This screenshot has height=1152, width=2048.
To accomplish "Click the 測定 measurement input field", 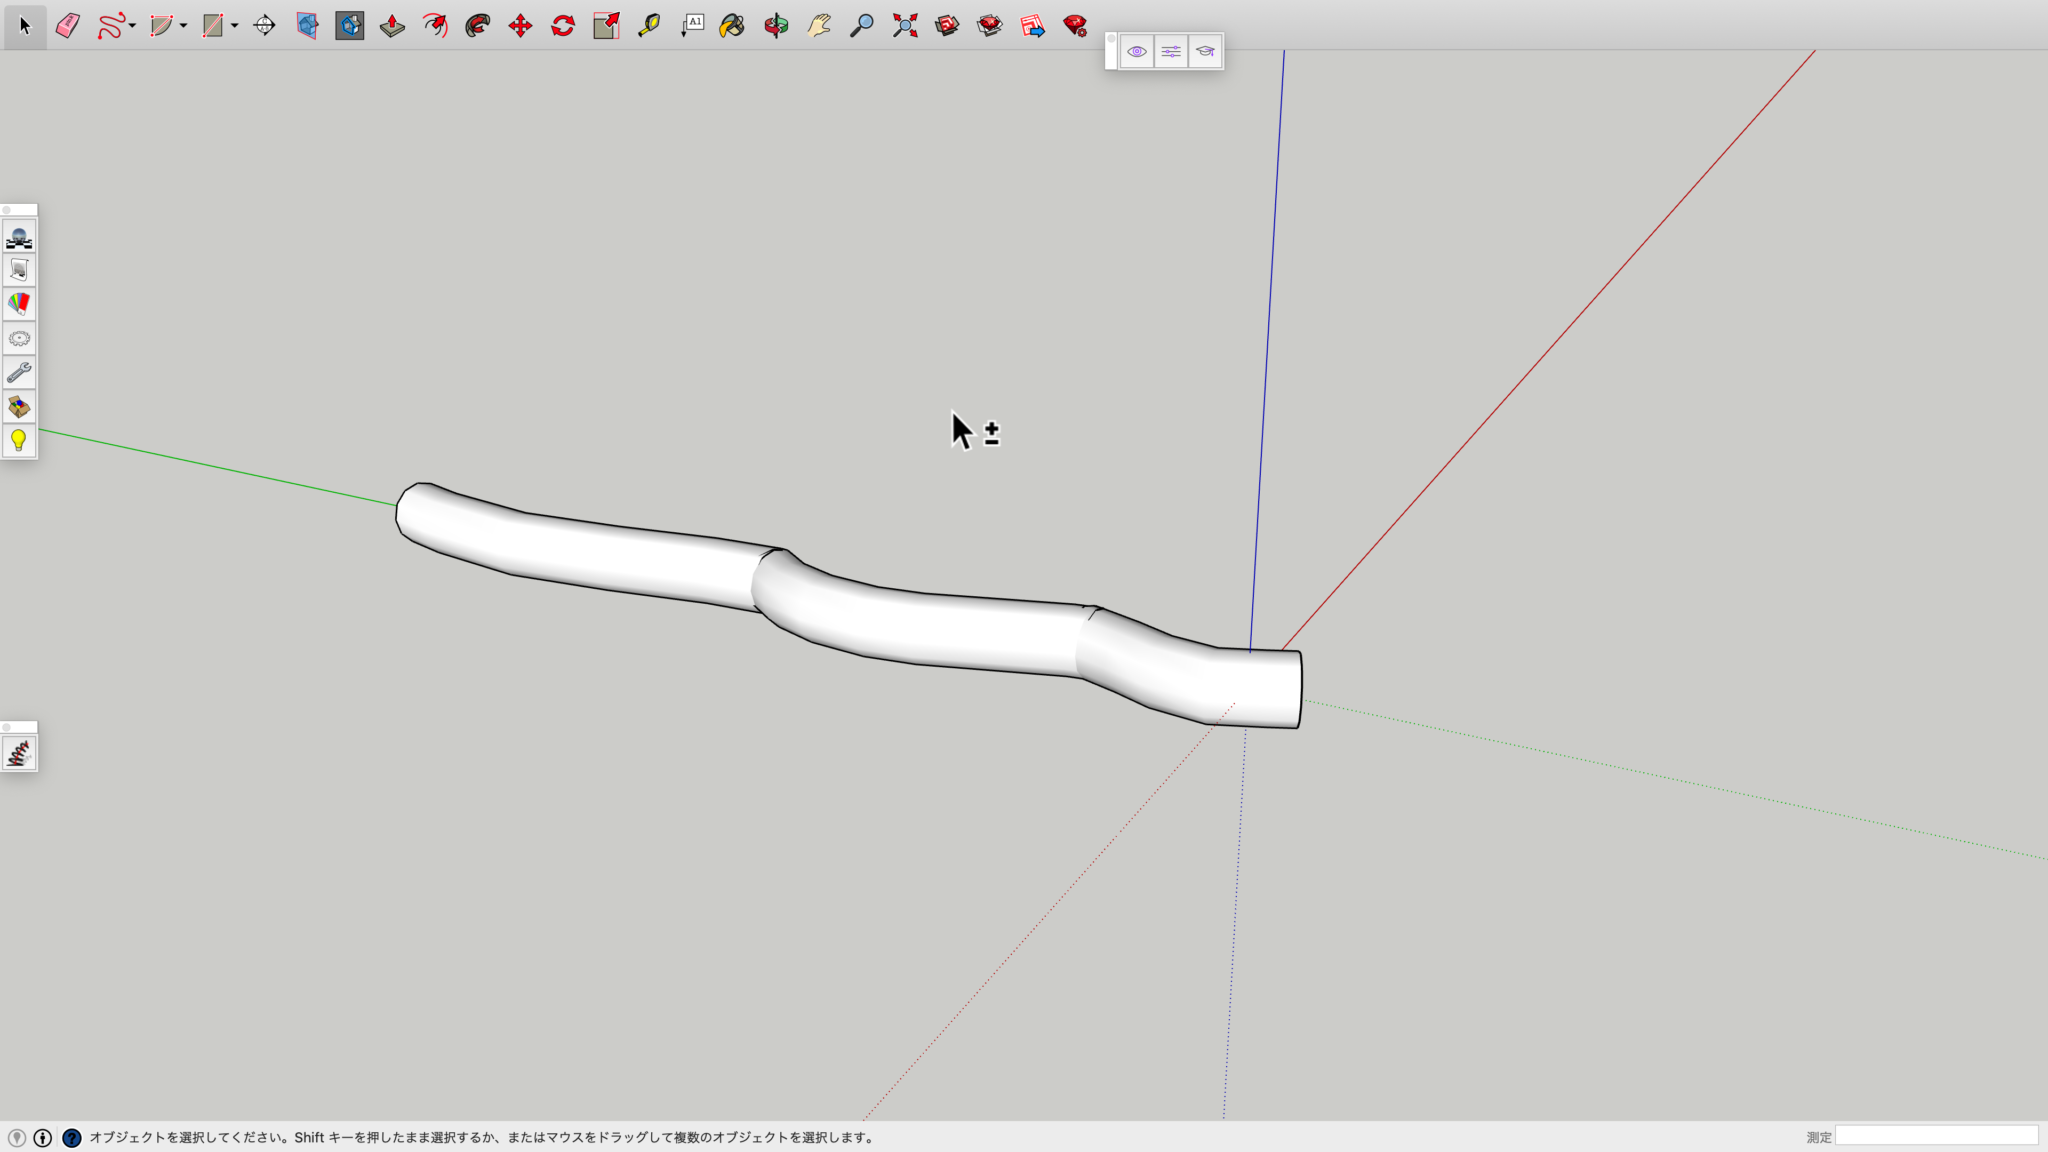I will pos(1936,1136).
